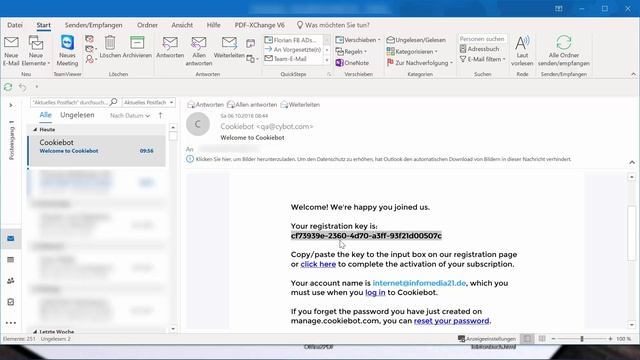Open the Neue Elemente menu

click(x=36, y=51)
